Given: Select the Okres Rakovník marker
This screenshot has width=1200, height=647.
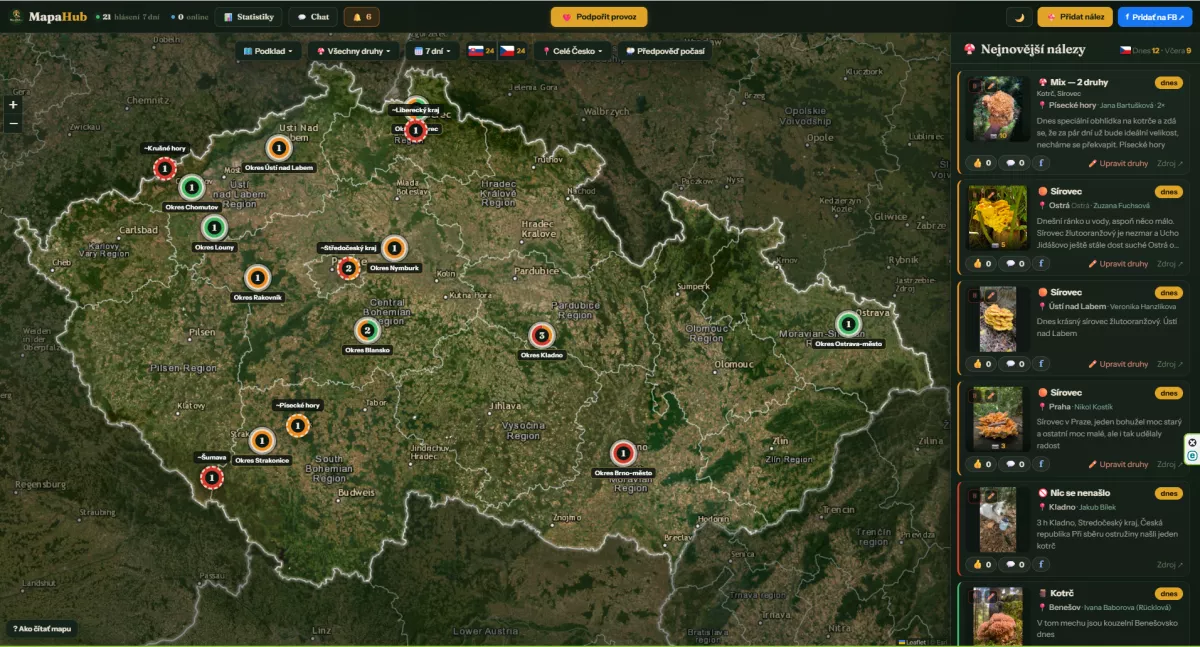Looking at the screenshot, I should coord(257,277).
